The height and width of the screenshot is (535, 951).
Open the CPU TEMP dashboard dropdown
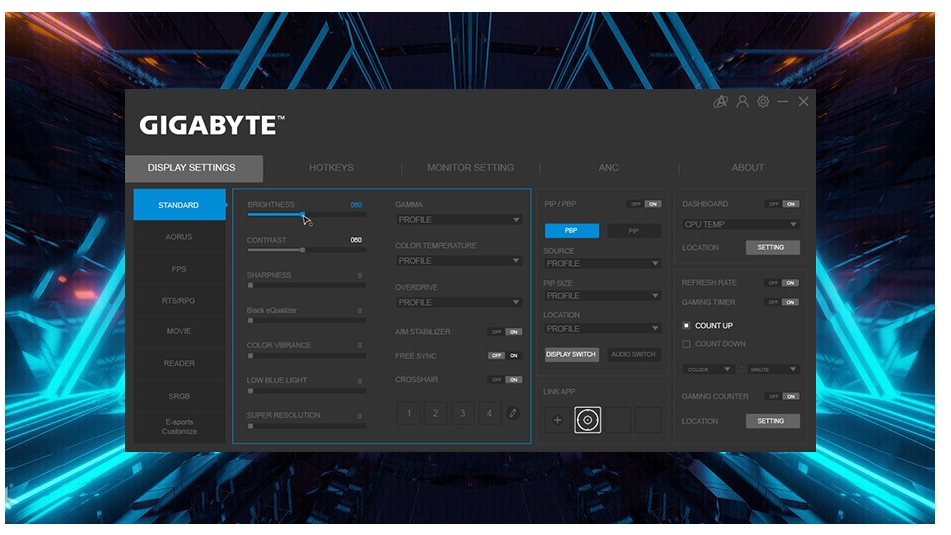coord(741,224)
